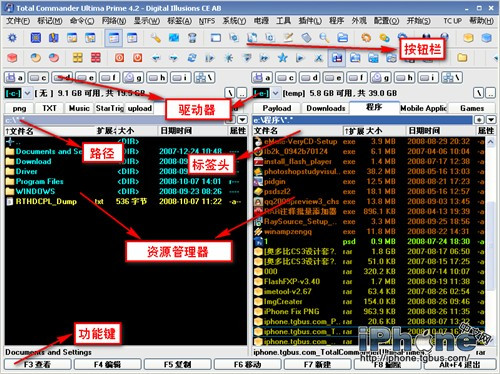The width and height of the screenshot is (500, 374).
Task: Open left panel directory history dropdown arrow
Action: point(242,120)
